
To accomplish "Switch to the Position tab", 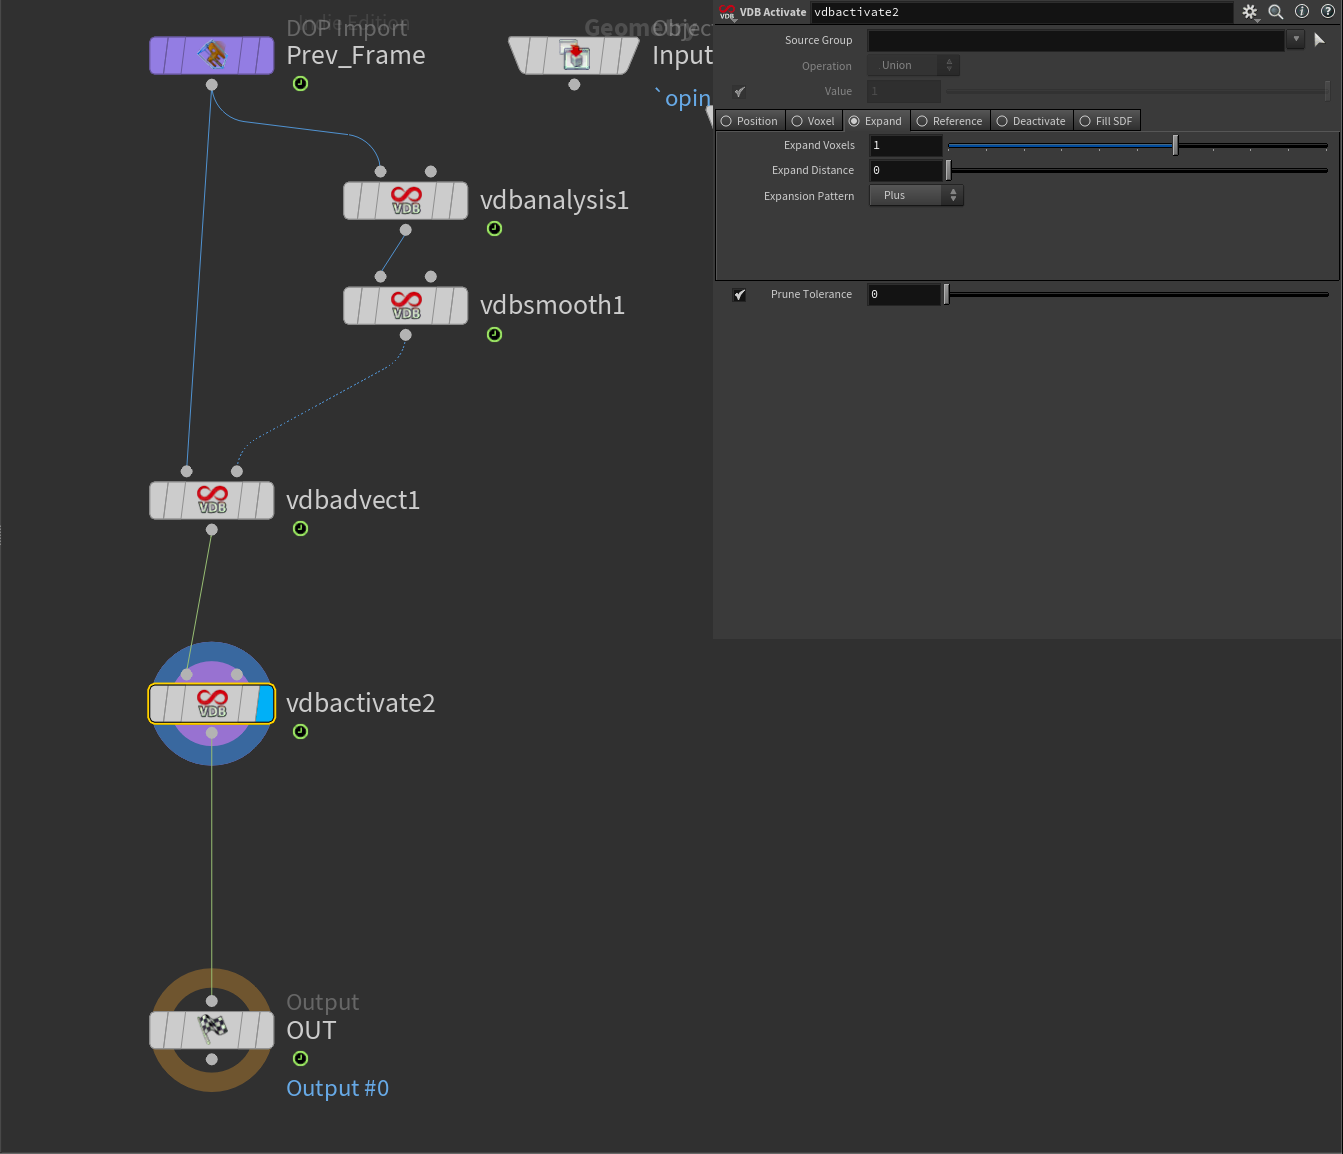I will 750,121.
